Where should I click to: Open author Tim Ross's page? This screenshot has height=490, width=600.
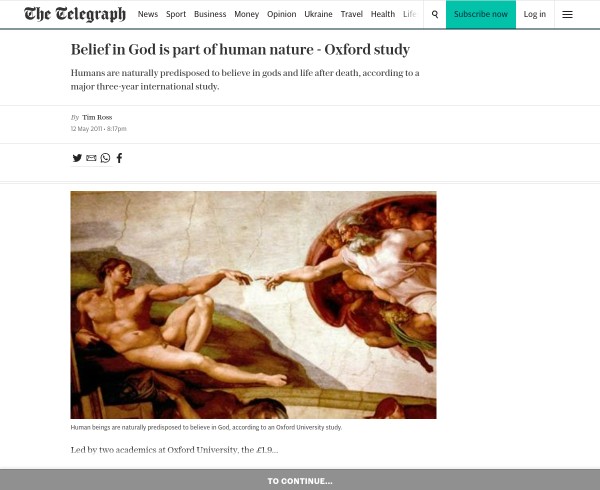coord(97,117)
